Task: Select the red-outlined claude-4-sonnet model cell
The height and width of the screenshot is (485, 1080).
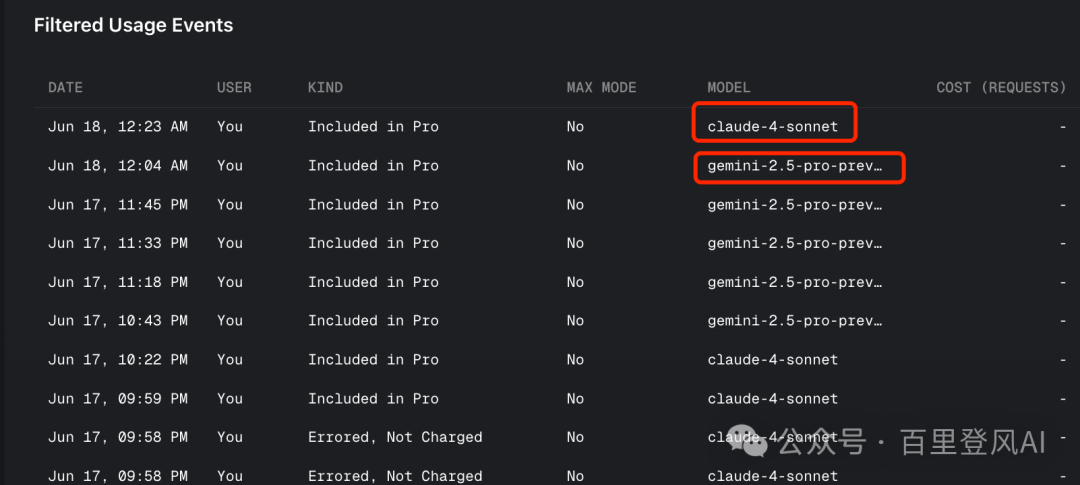Action: [x=774, y=123]
